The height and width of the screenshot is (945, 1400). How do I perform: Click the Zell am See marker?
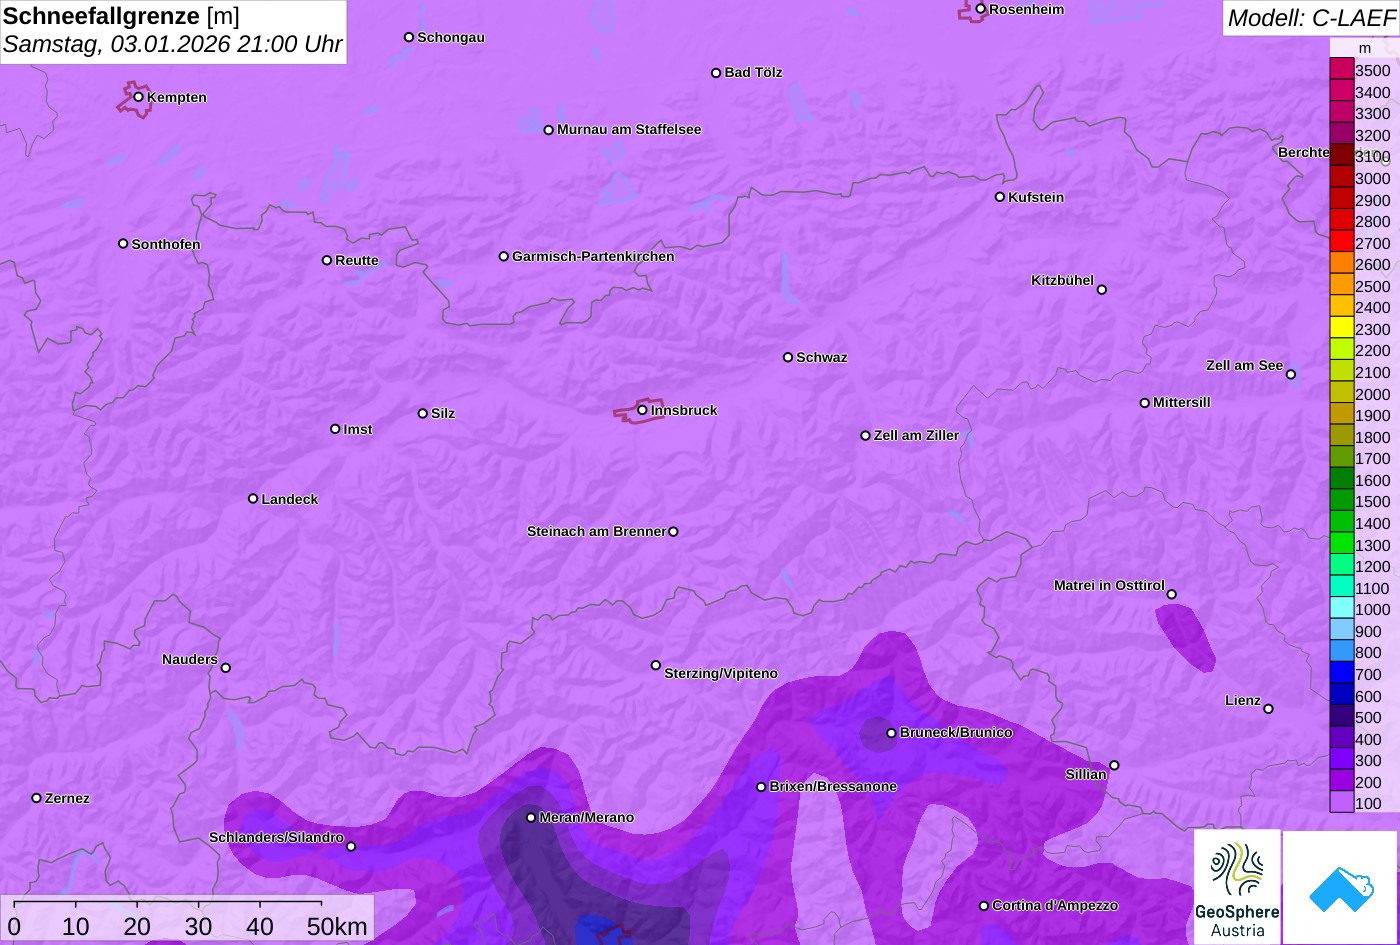pyautogui.click(x=1290, y=374)
